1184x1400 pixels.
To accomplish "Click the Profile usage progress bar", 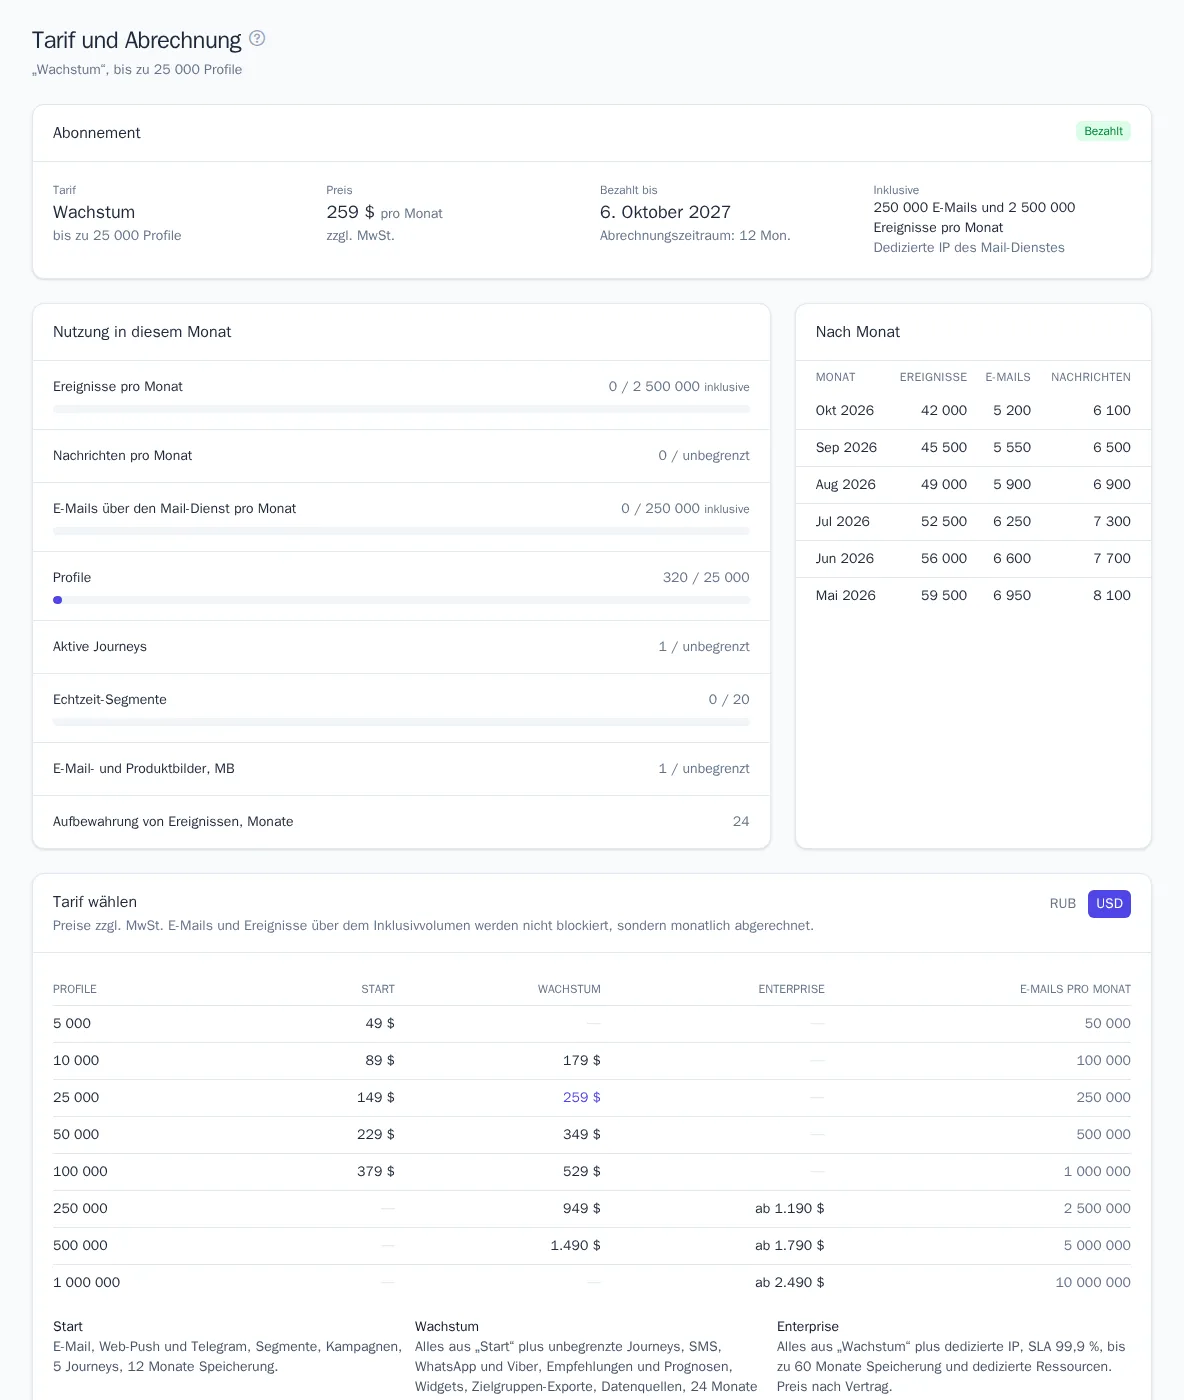I will point(401,600).
